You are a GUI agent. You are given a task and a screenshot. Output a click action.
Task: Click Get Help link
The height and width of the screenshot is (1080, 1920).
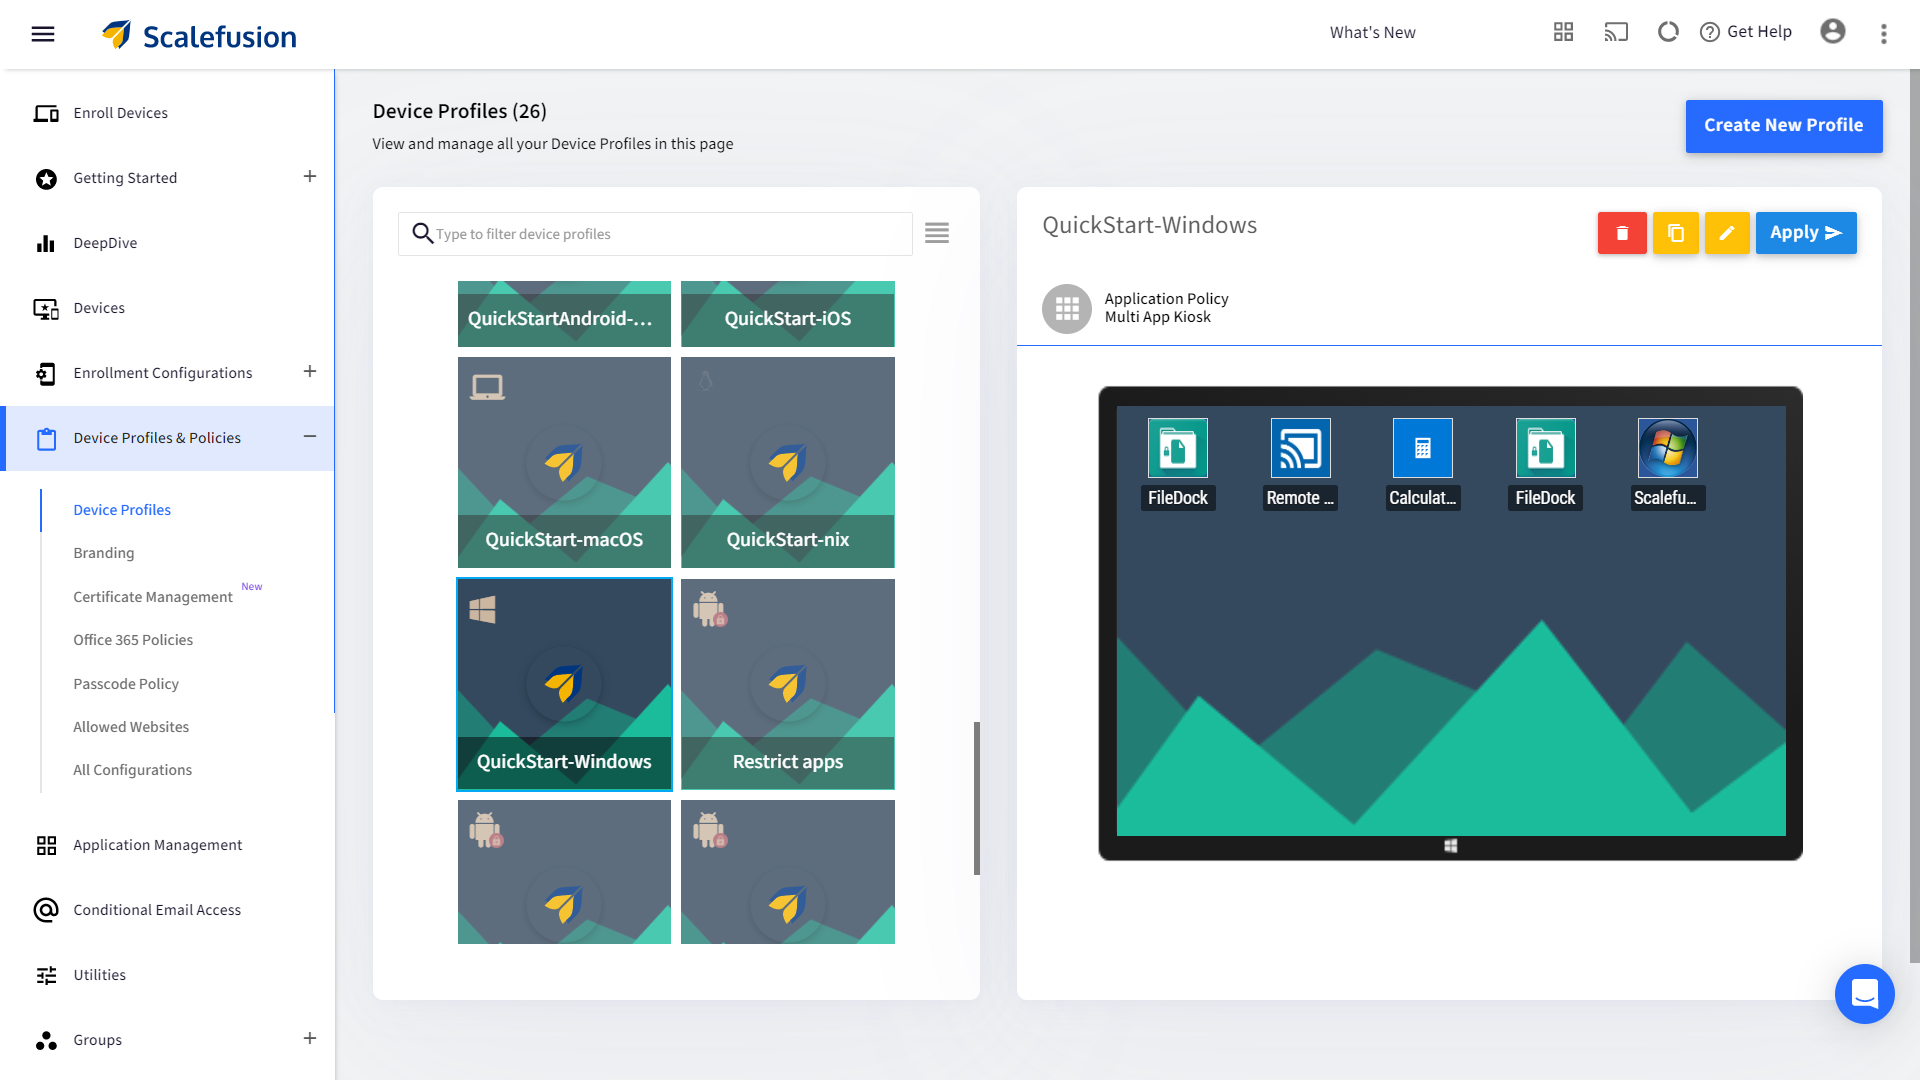click(1746, 32)
